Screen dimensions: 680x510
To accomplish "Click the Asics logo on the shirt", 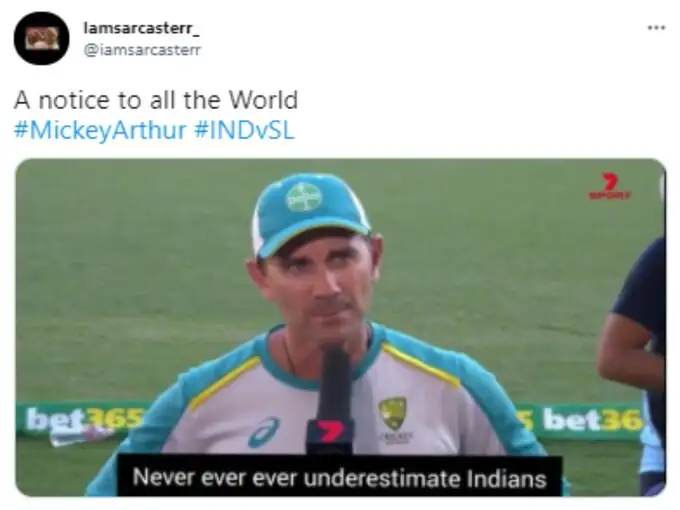I will coord(264,432).
